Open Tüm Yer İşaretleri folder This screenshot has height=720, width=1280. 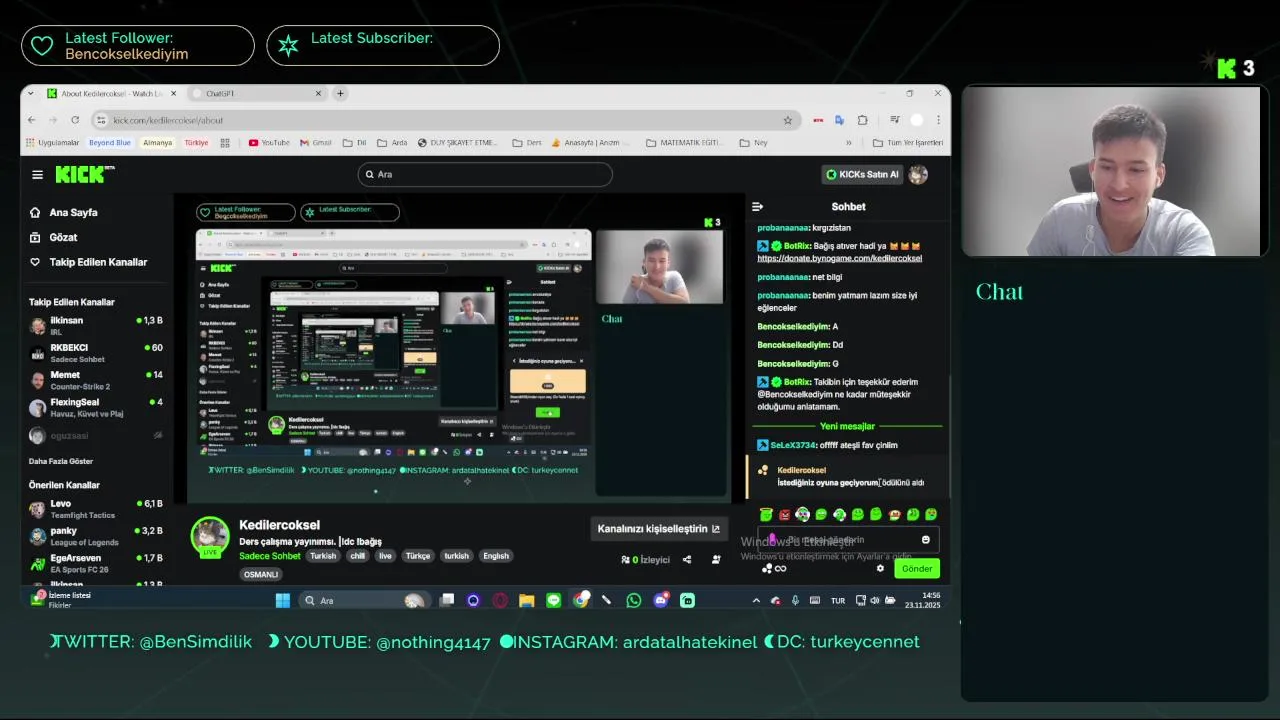(x=908, y=143)
